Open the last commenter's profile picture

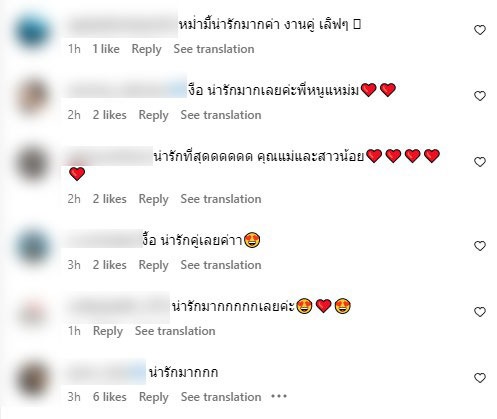tap(33, 380)
